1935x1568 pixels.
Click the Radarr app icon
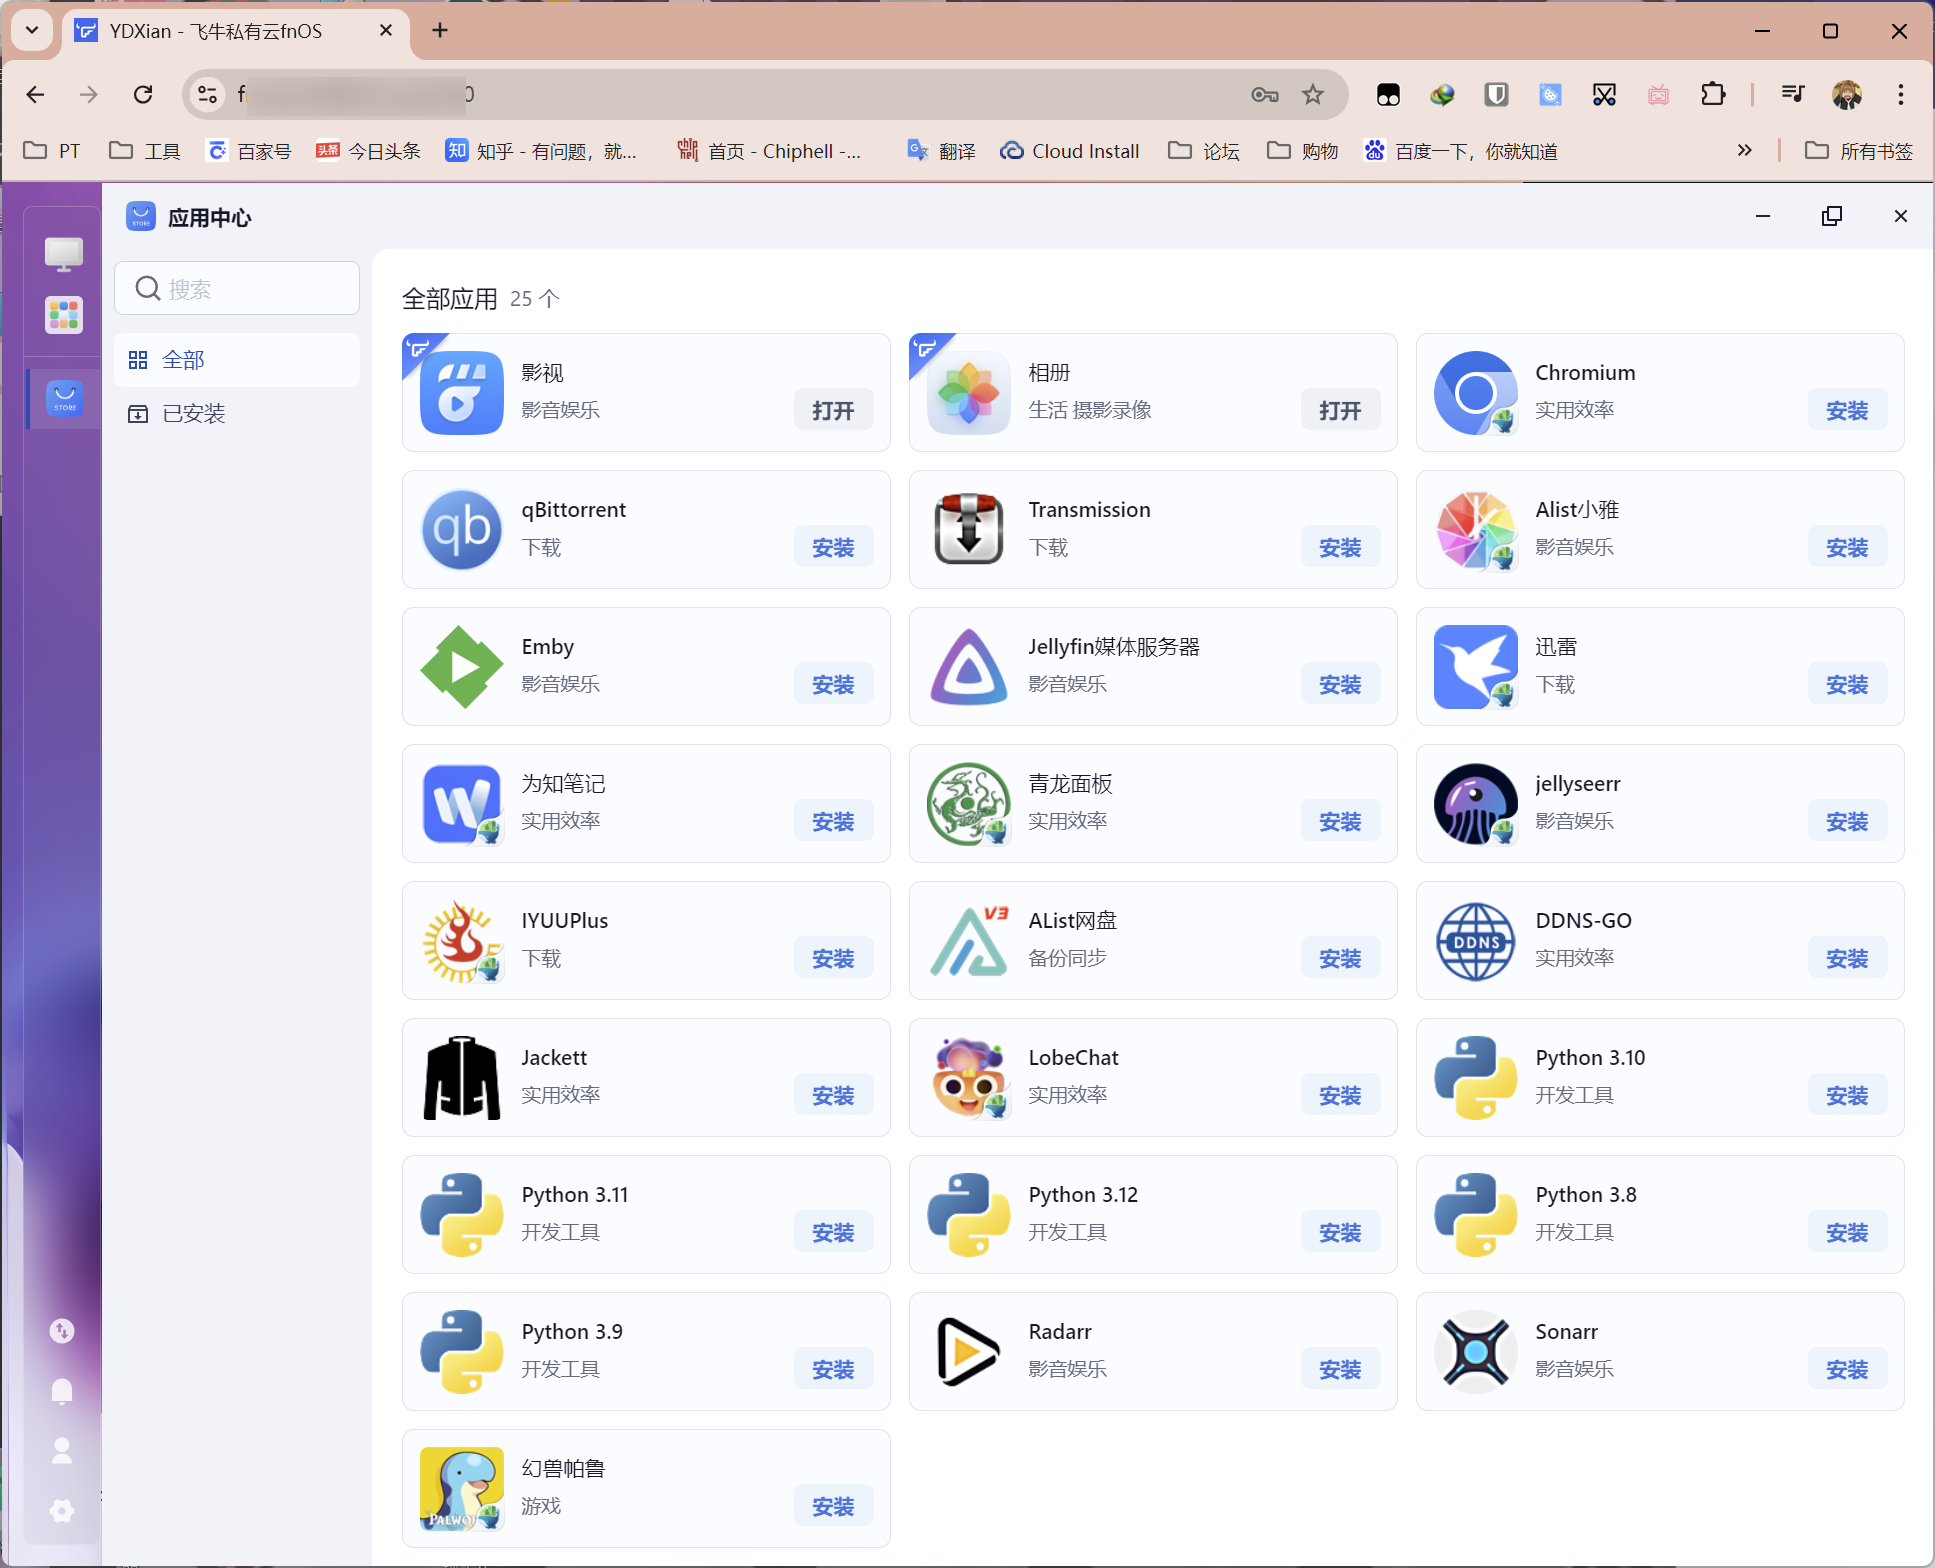[968, 1352]
